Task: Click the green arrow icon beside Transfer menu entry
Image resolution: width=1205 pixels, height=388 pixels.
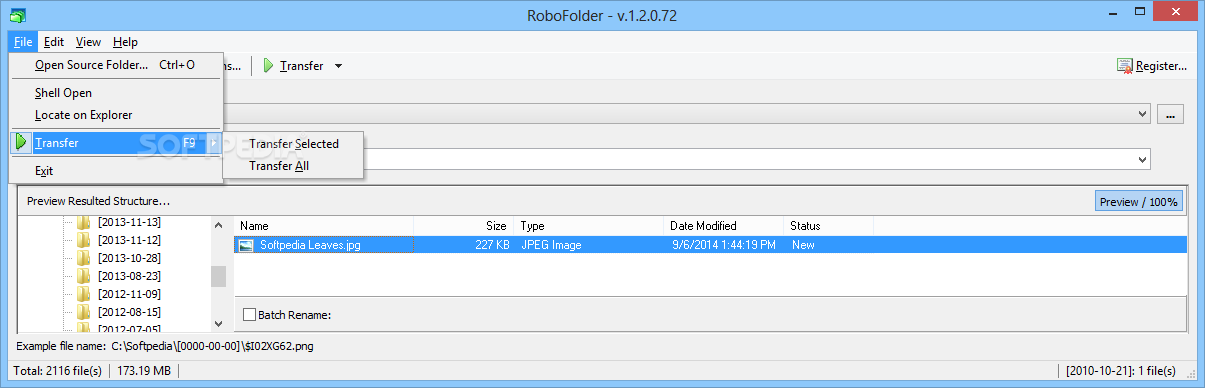Action: [x=22, y=143]
